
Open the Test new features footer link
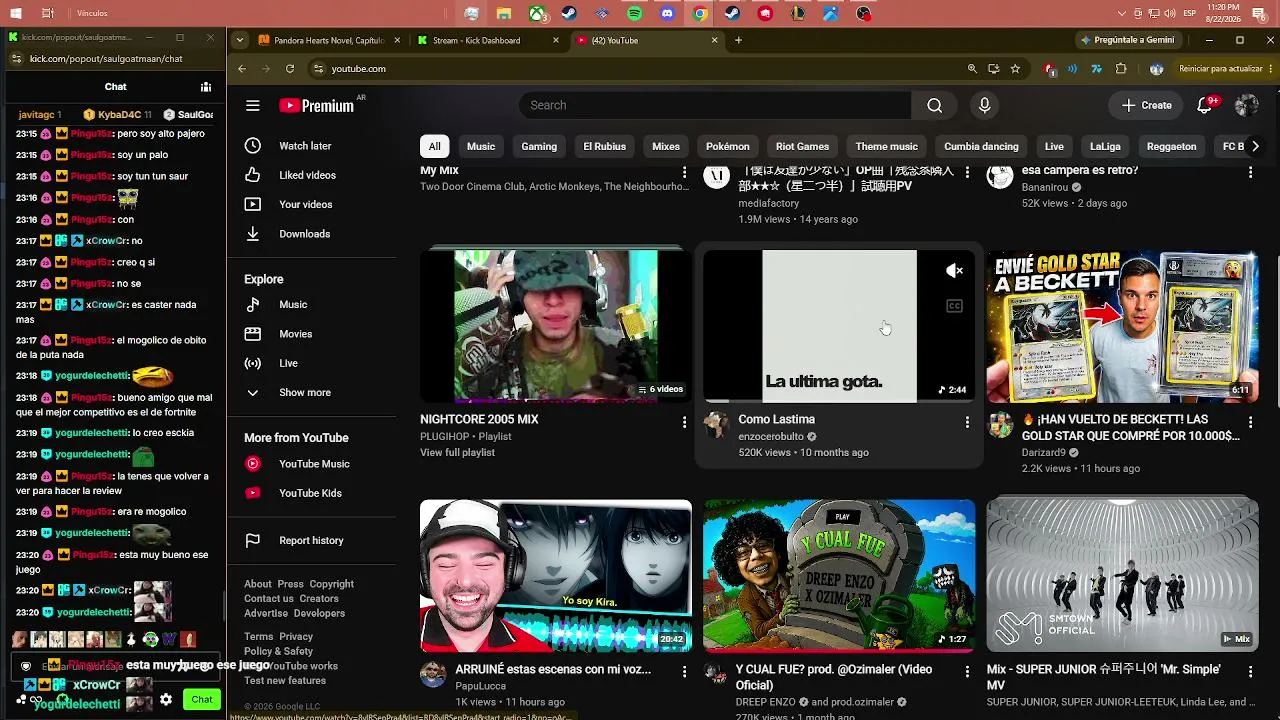coord(285,681)
